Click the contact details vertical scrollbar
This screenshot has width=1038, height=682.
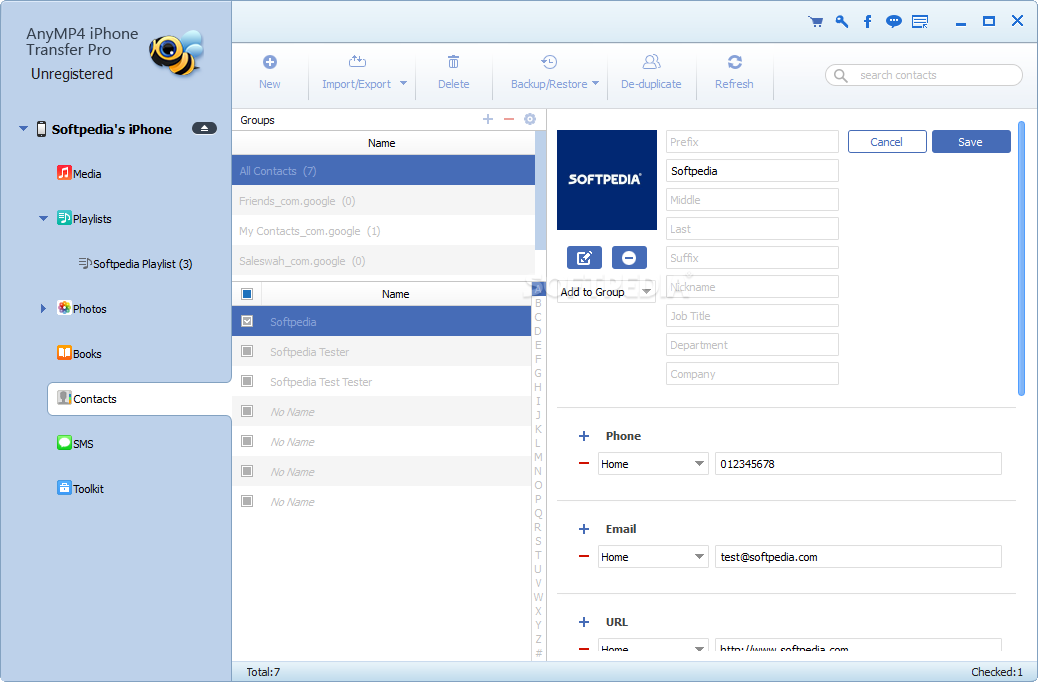[x=1021, y=259]
